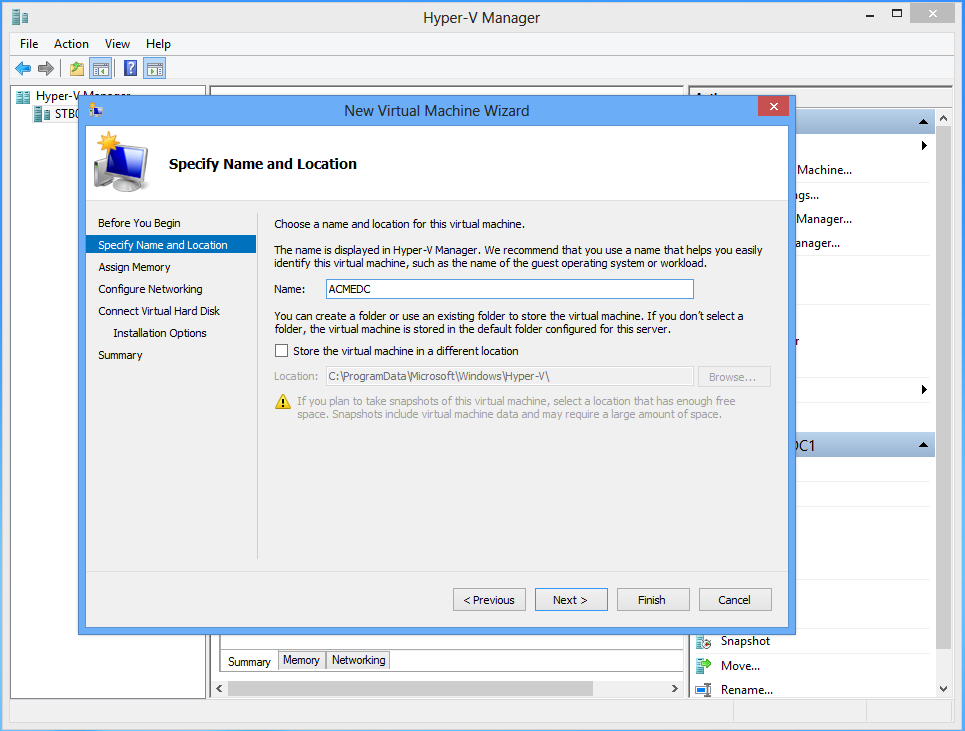The height and width of the screenshot is (731, 965).
Task: Click the Next button
Action: point(571,600)
